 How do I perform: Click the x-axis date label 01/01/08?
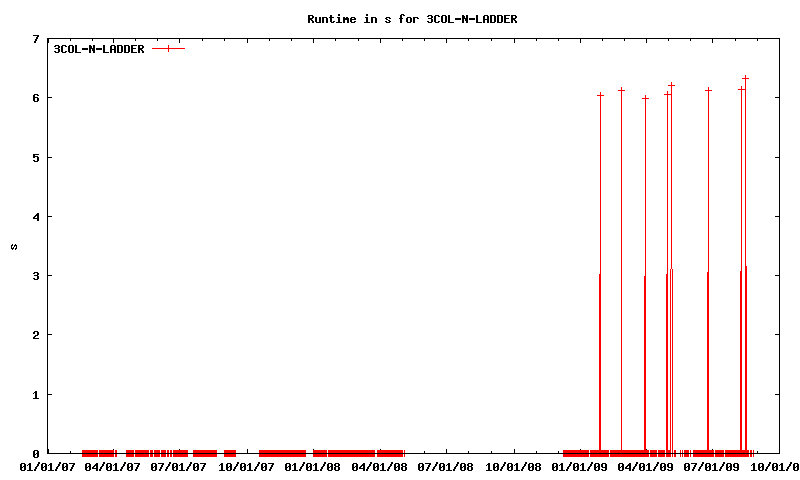(312, 466)
